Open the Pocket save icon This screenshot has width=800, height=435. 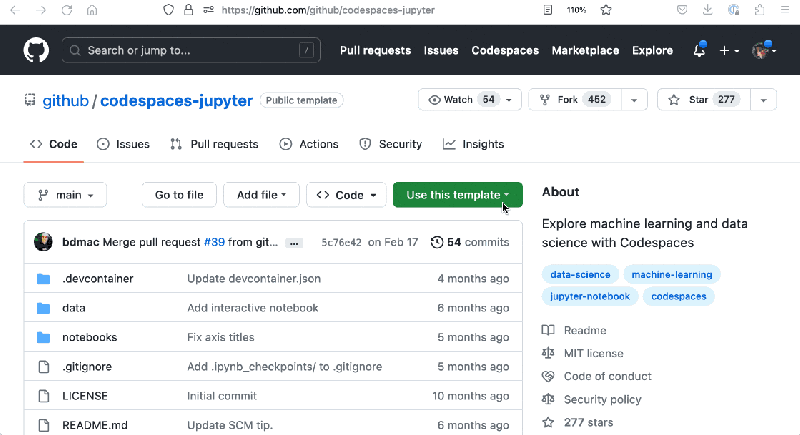(682, 10)
